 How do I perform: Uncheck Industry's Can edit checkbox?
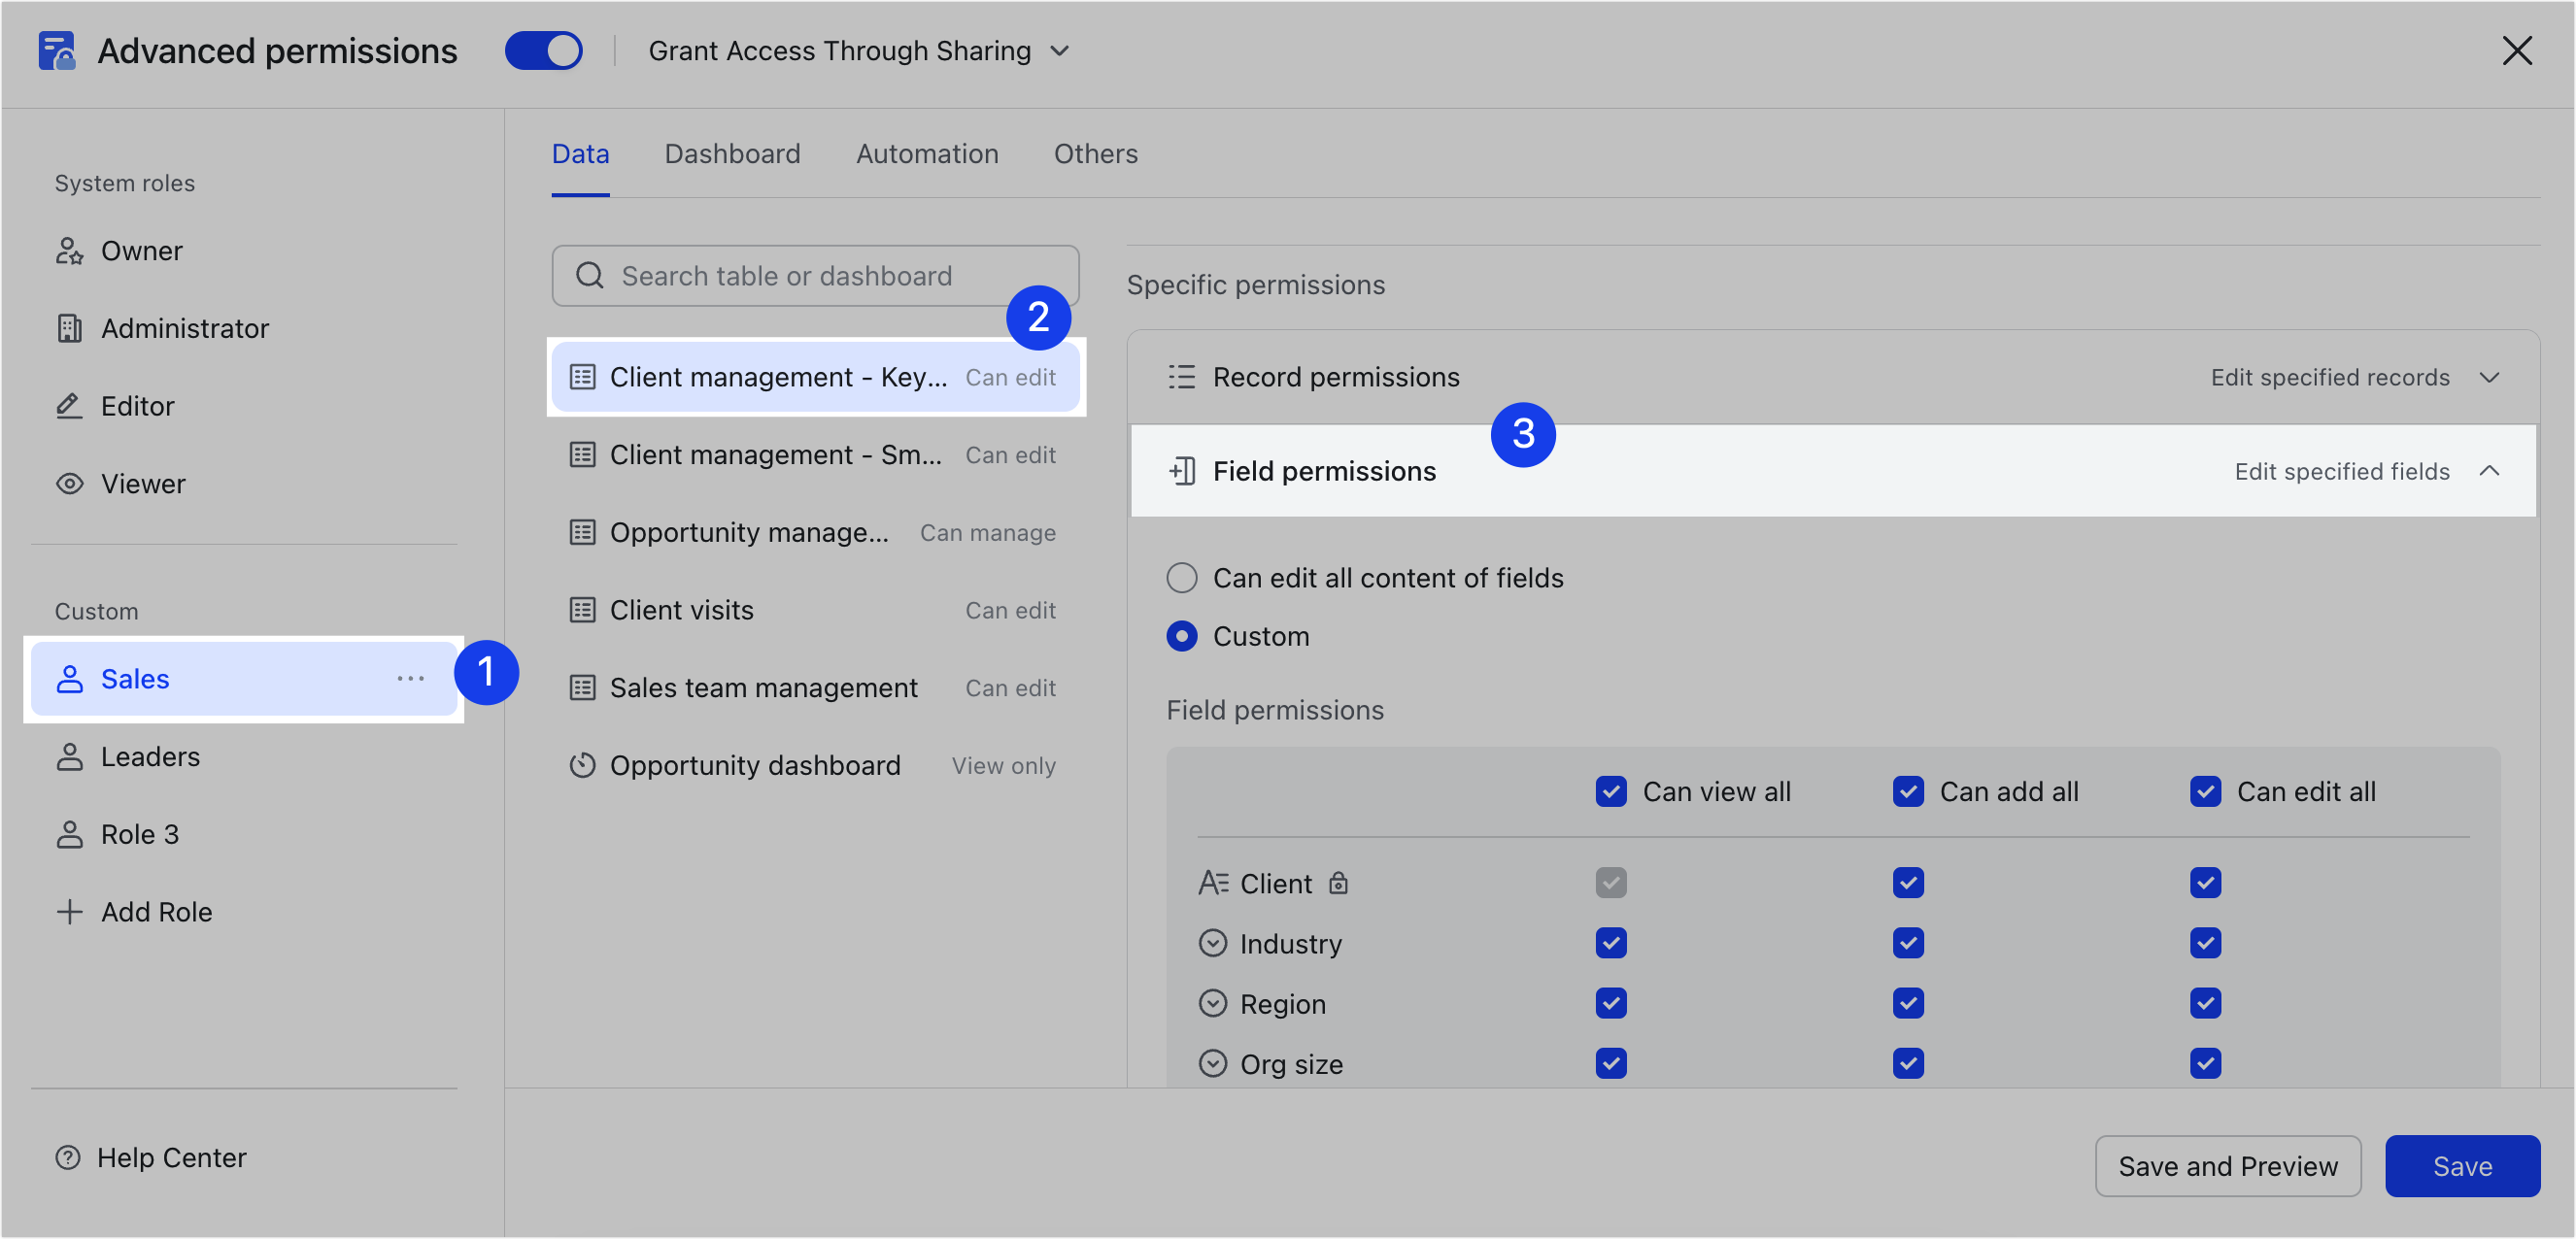point(2205,943)
